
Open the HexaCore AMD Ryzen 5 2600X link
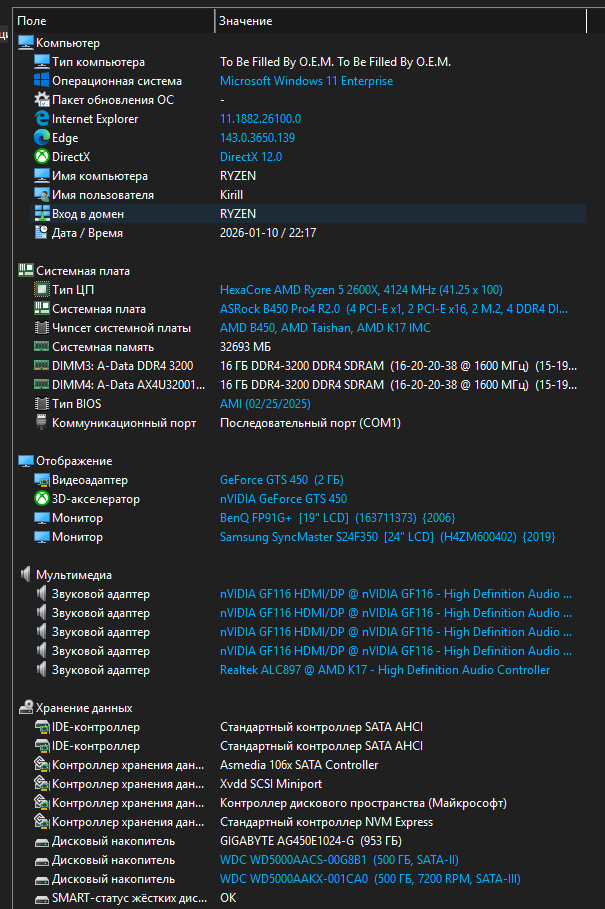[361, 289]
